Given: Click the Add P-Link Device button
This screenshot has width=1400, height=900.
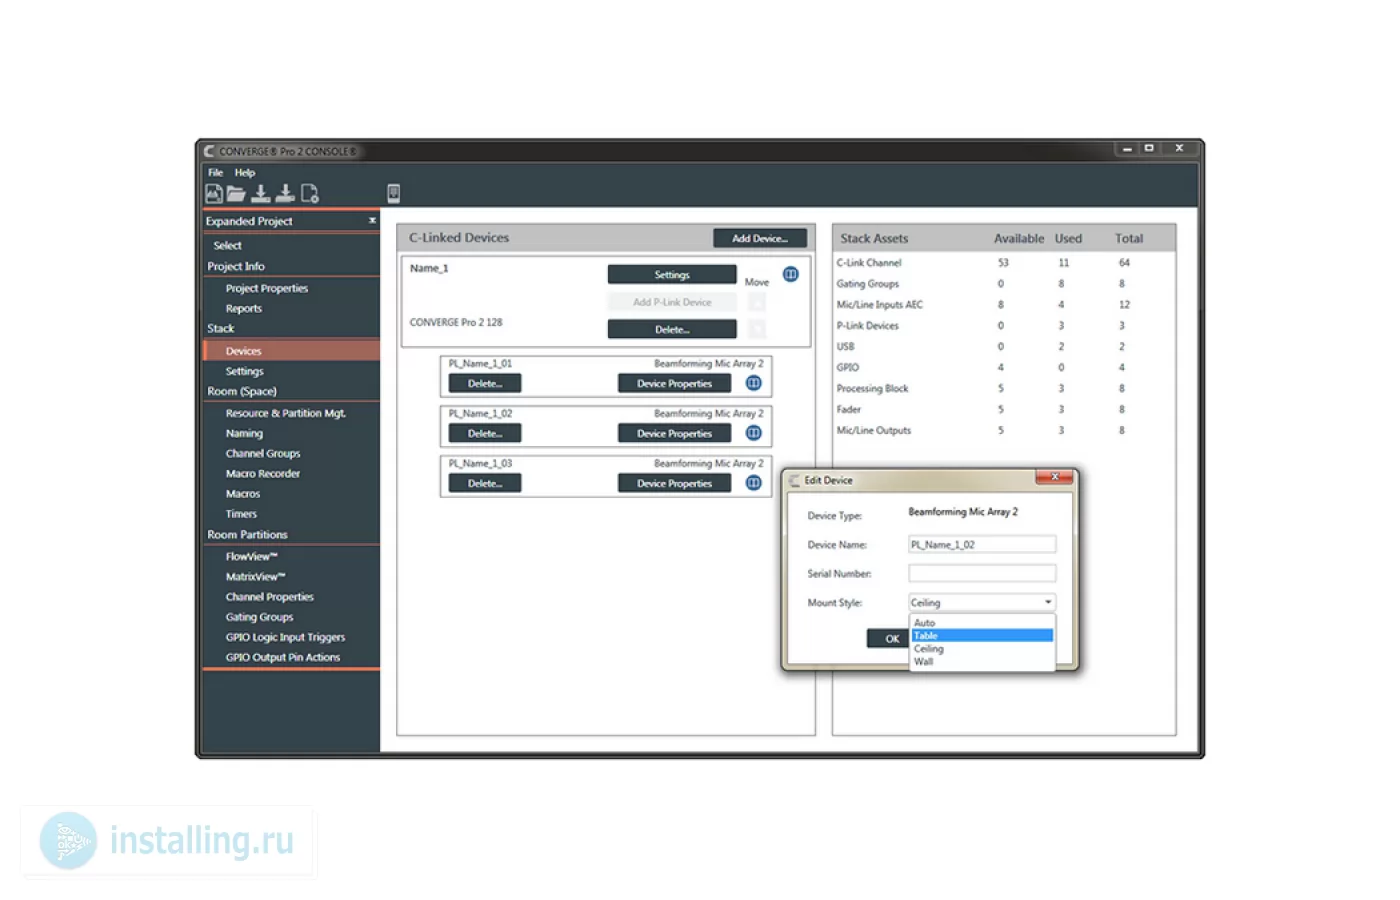Looking at the screenshot, I should [672, 302].
